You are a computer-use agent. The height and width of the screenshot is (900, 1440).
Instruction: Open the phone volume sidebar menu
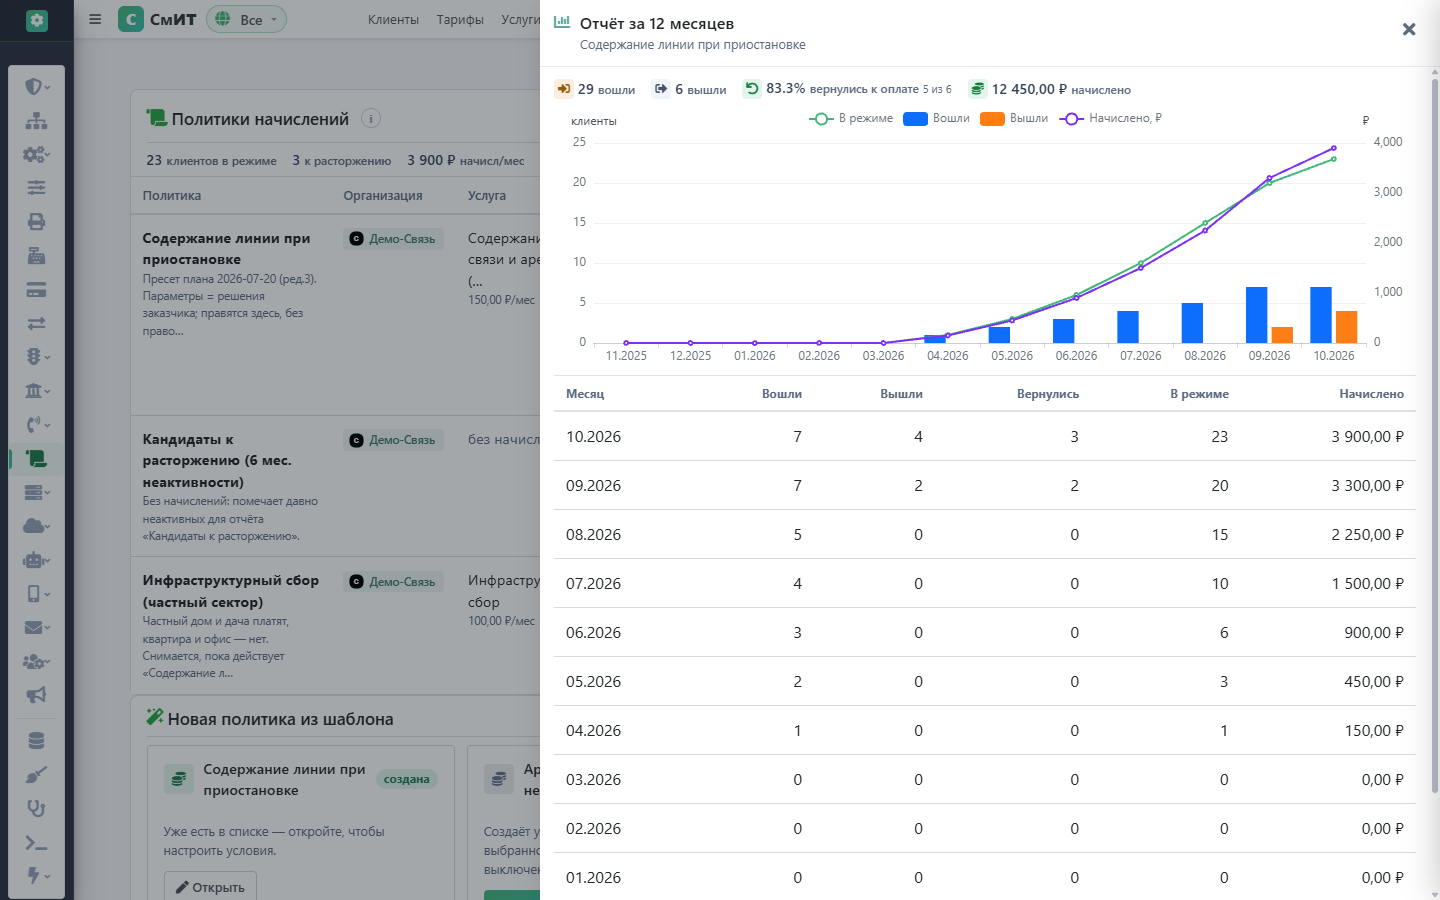(x=36, y=425)
